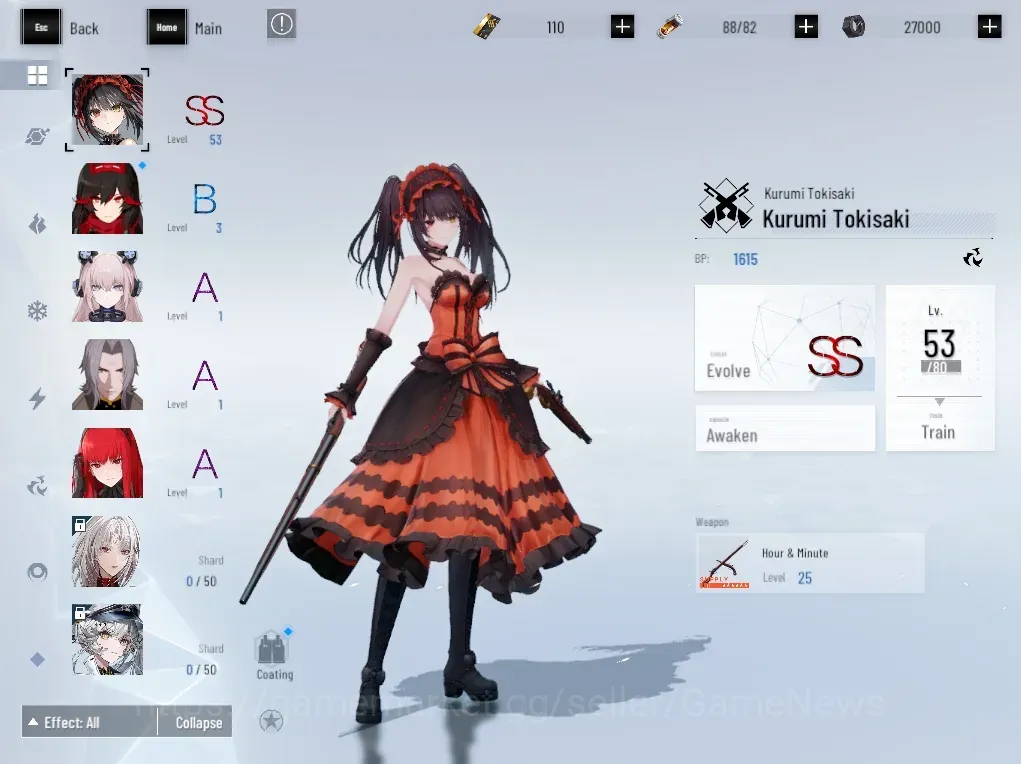Toggle the star favorite icon
Screen dimensions: 1021x764
271,720
